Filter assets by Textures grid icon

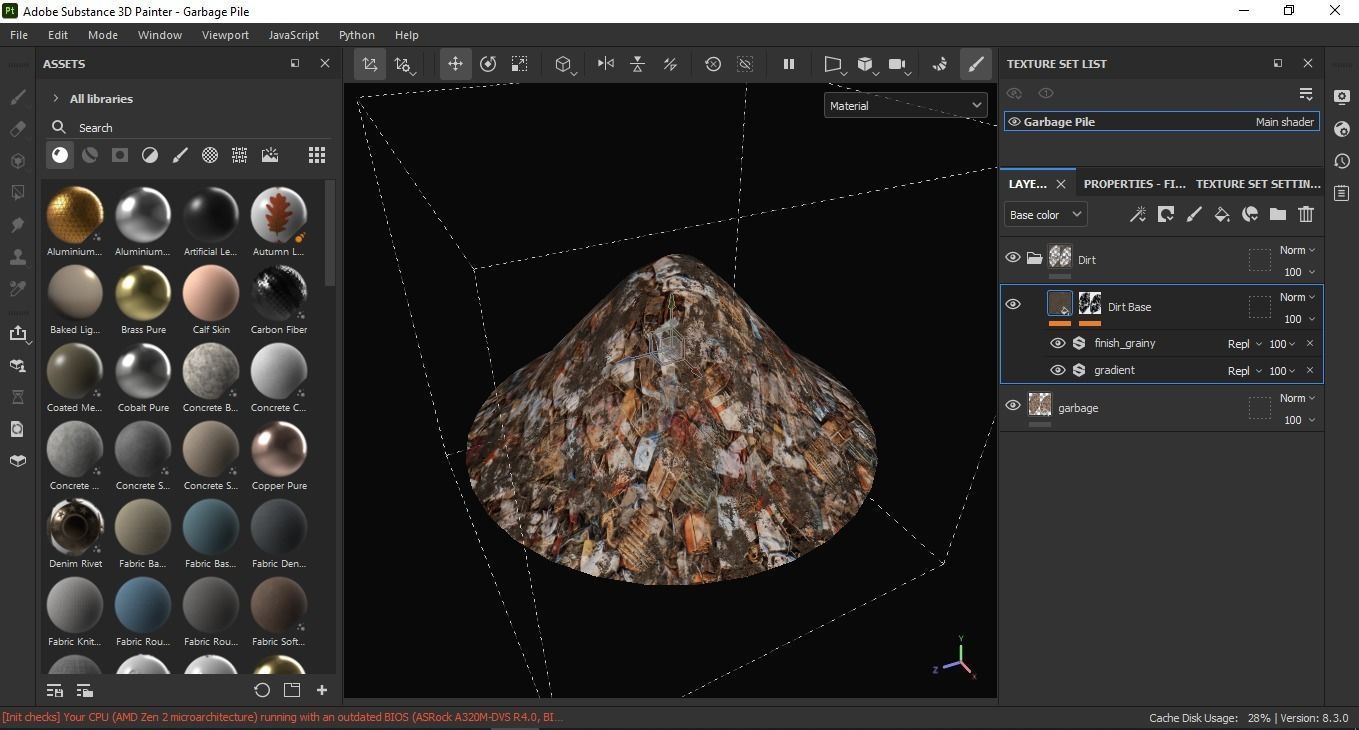click(240, 155)
